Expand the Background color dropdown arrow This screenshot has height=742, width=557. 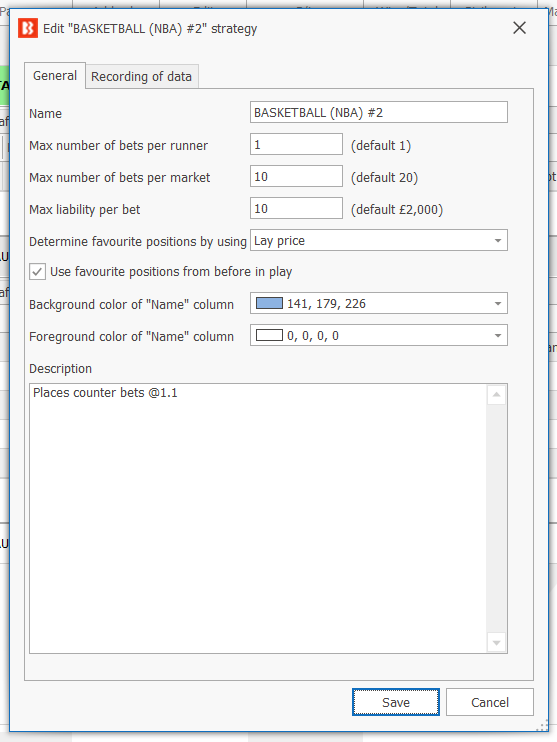[x=497, y=303]
